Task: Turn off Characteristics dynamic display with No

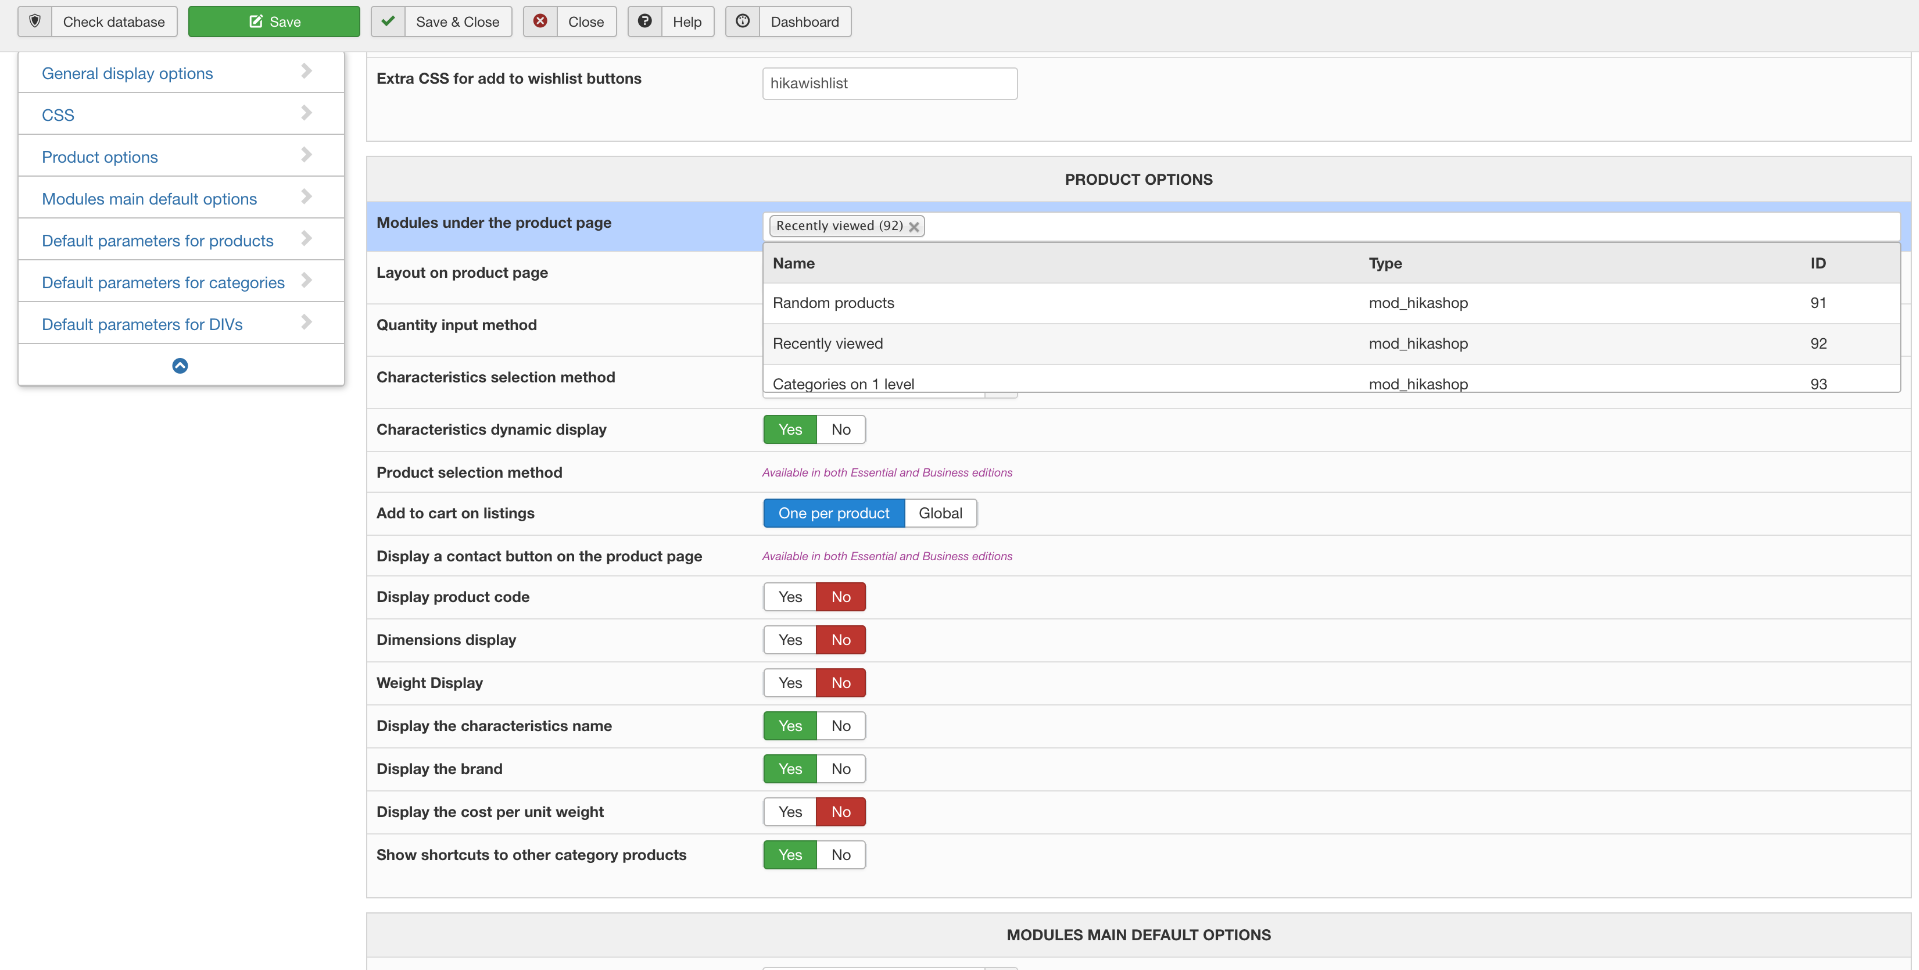Action: (x=841, y=430)
